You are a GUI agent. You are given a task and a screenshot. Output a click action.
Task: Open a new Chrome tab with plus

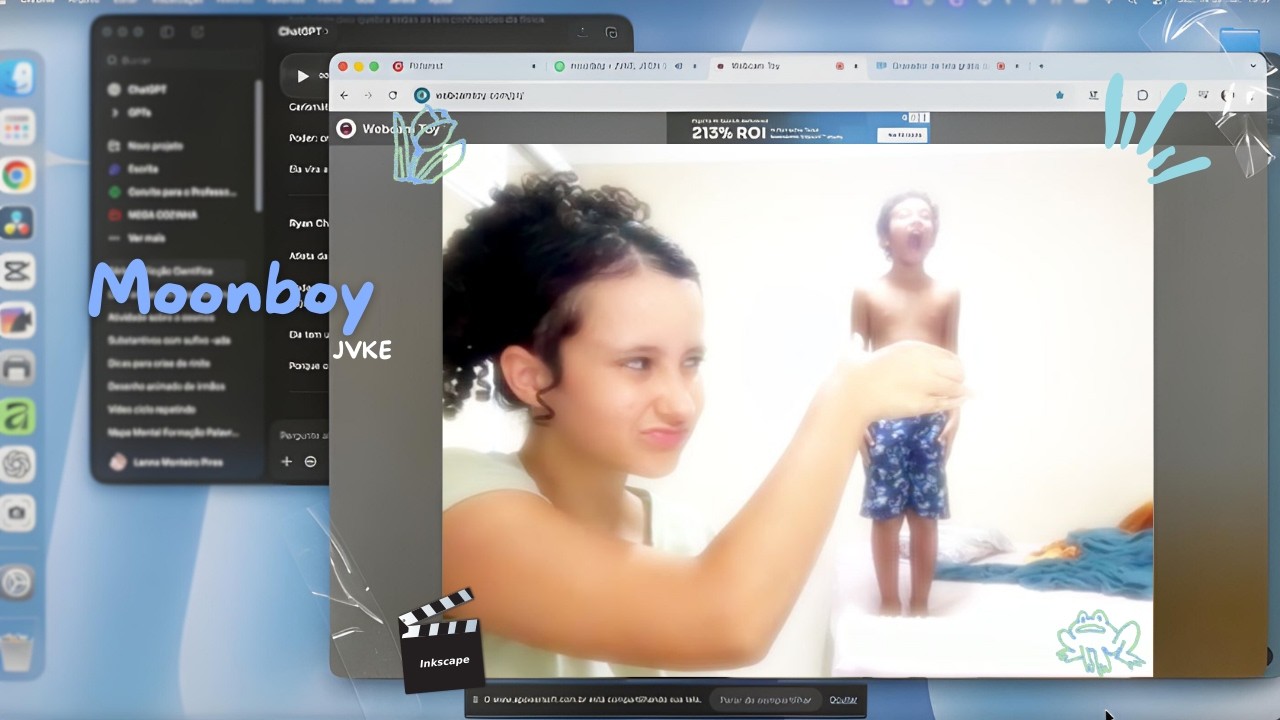(1041, 66)
